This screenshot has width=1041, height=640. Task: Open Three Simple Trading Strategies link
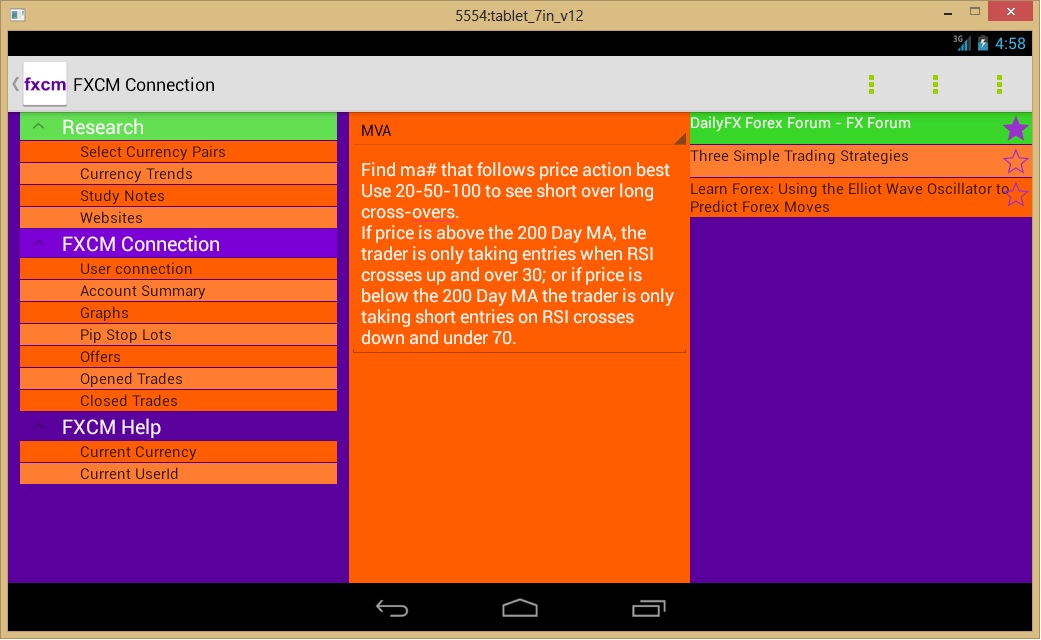point(799,156)
